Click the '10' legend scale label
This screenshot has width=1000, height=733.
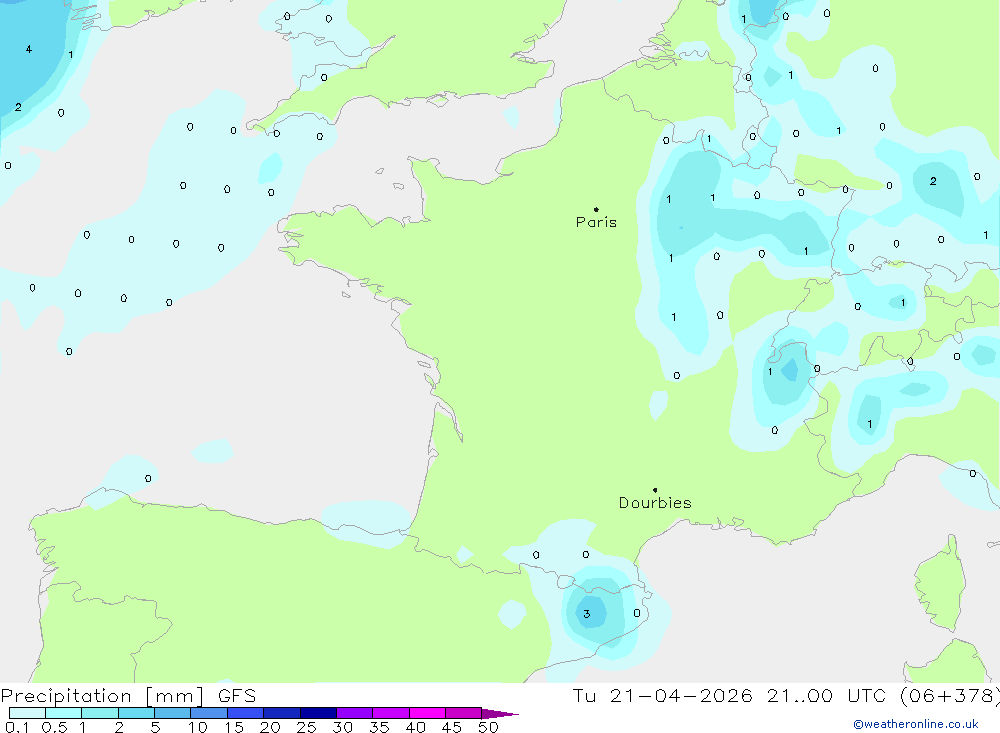click(198, 727)
